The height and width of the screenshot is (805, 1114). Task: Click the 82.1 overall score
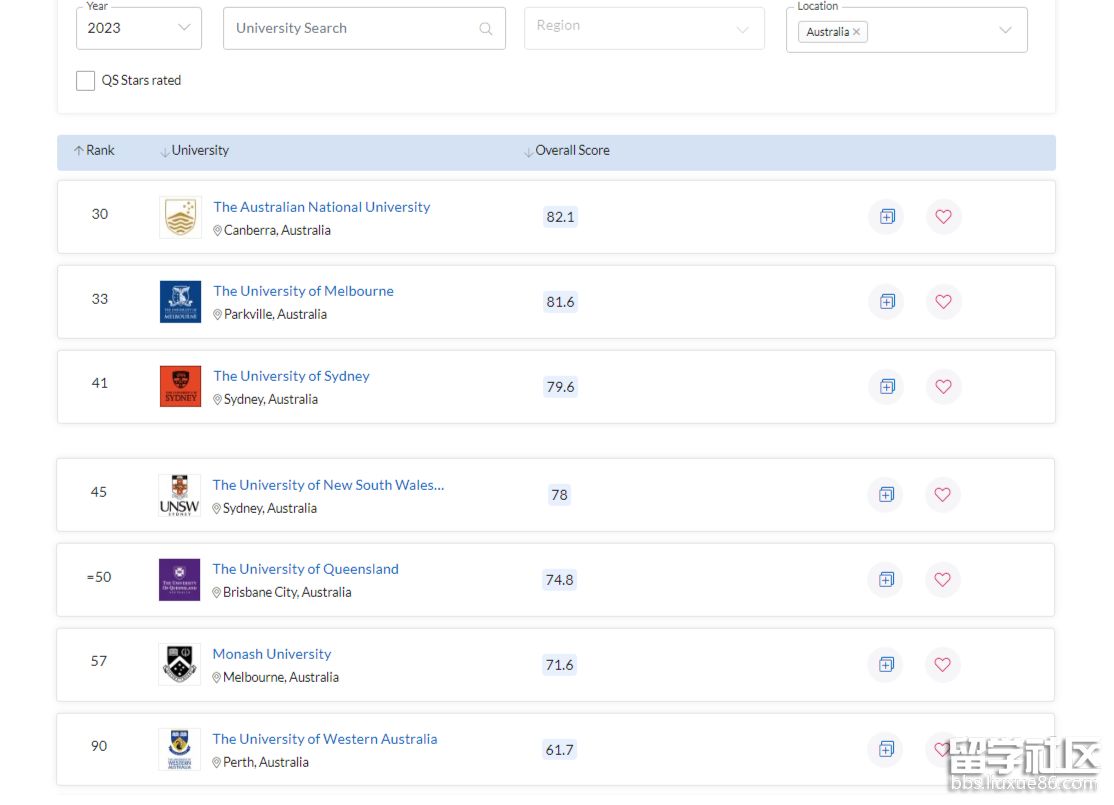pos(561,217)
